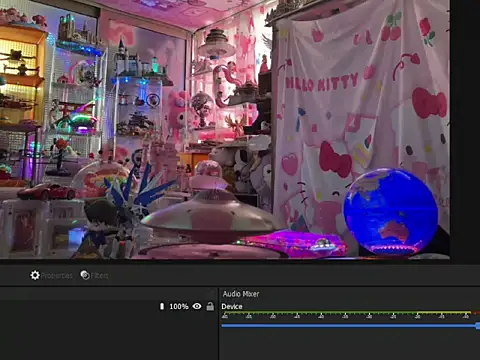Toggle the padlock to lock the source

pos(210,306)
